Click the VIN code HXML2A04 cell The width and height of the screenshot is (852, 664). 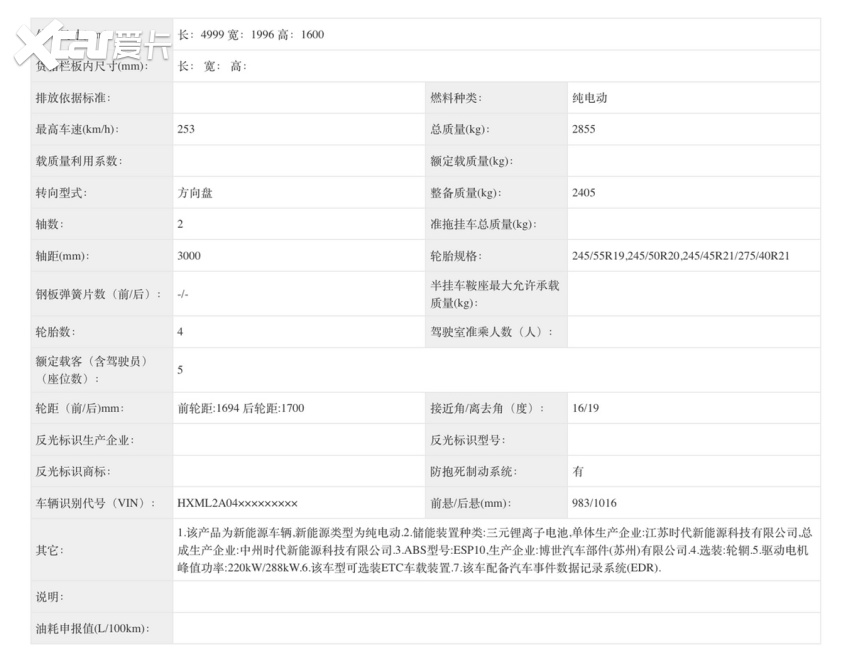point(235,502)
